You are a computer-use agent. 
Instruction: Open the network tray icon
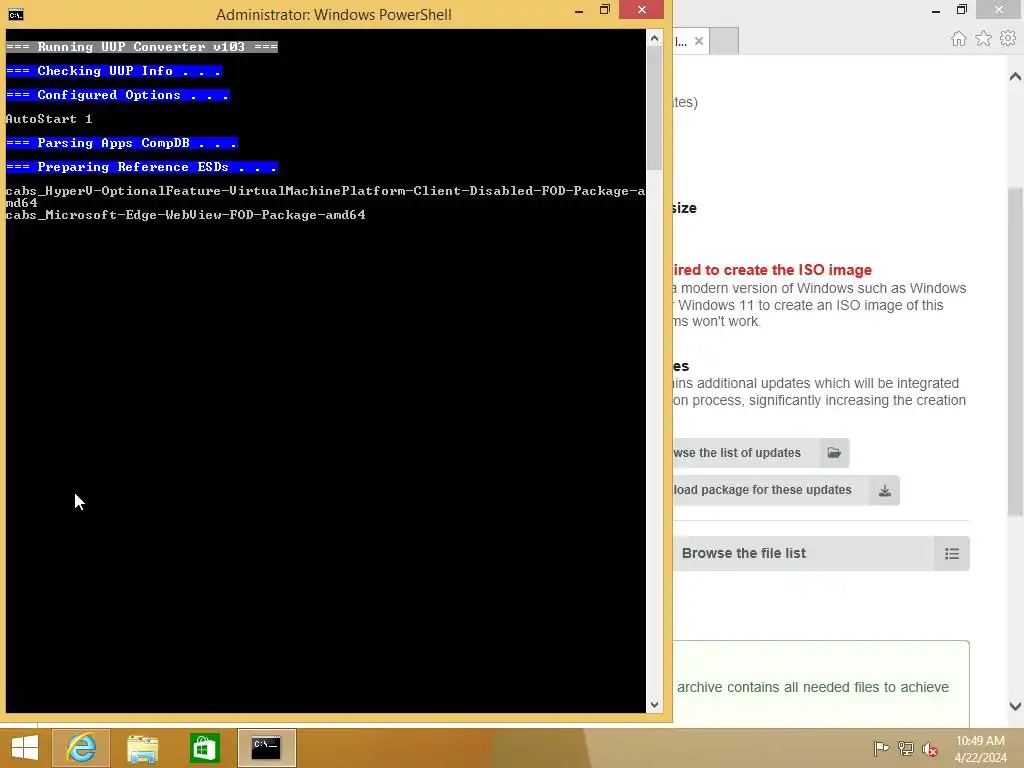(x=905, y=748)
